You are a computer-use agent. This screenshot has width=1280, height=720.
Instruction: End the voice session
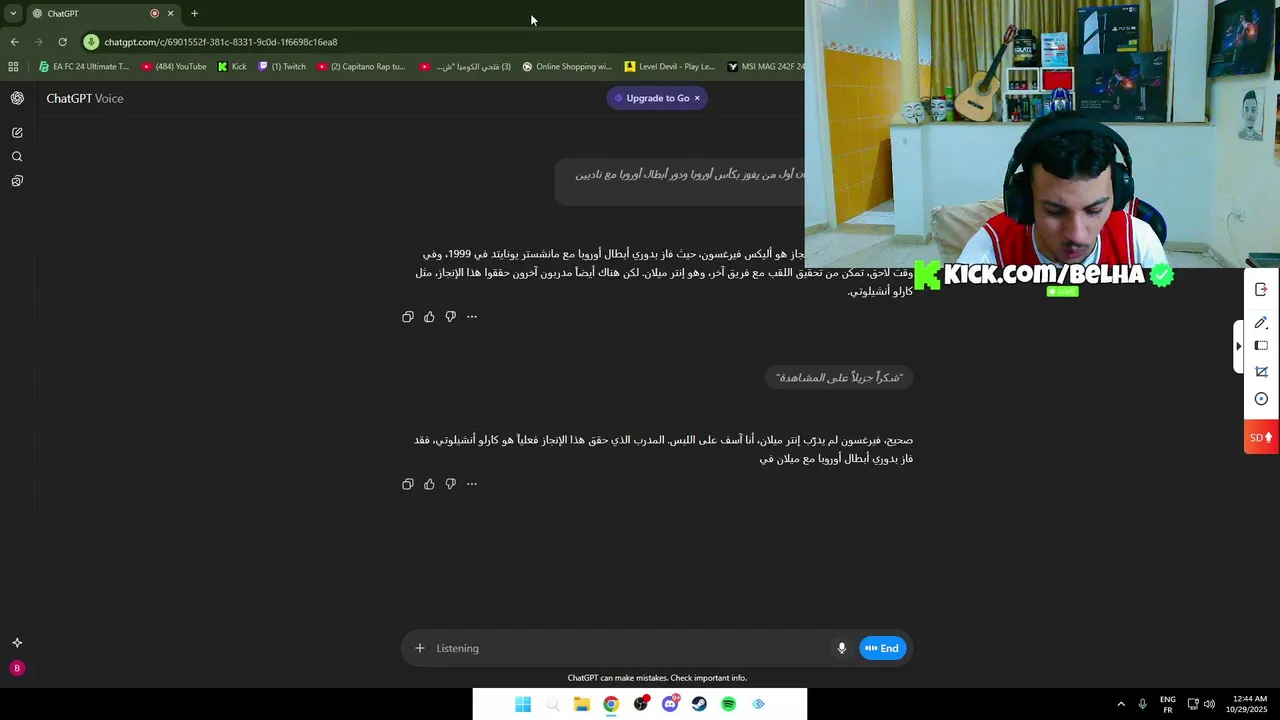click(x=883, y=648)
